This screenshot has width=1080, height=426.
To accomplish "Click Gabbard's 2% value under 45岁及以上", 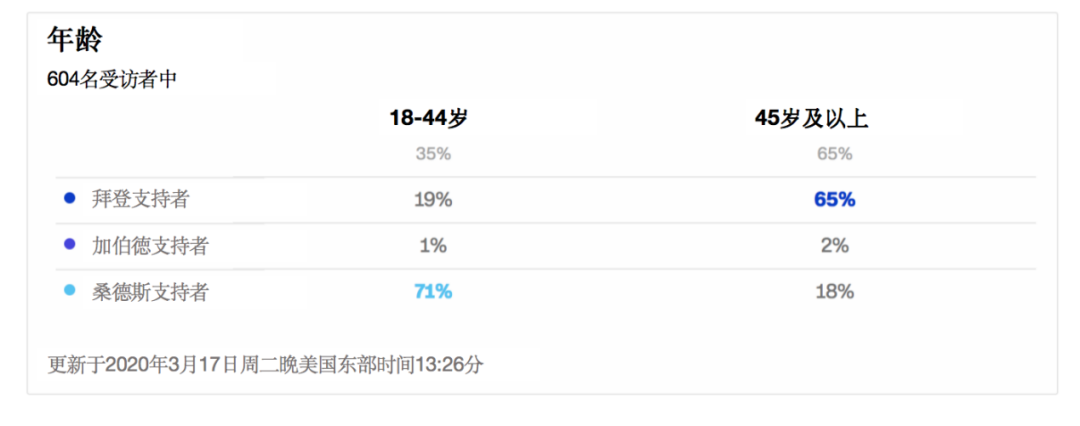I will [x=835, y=246].
